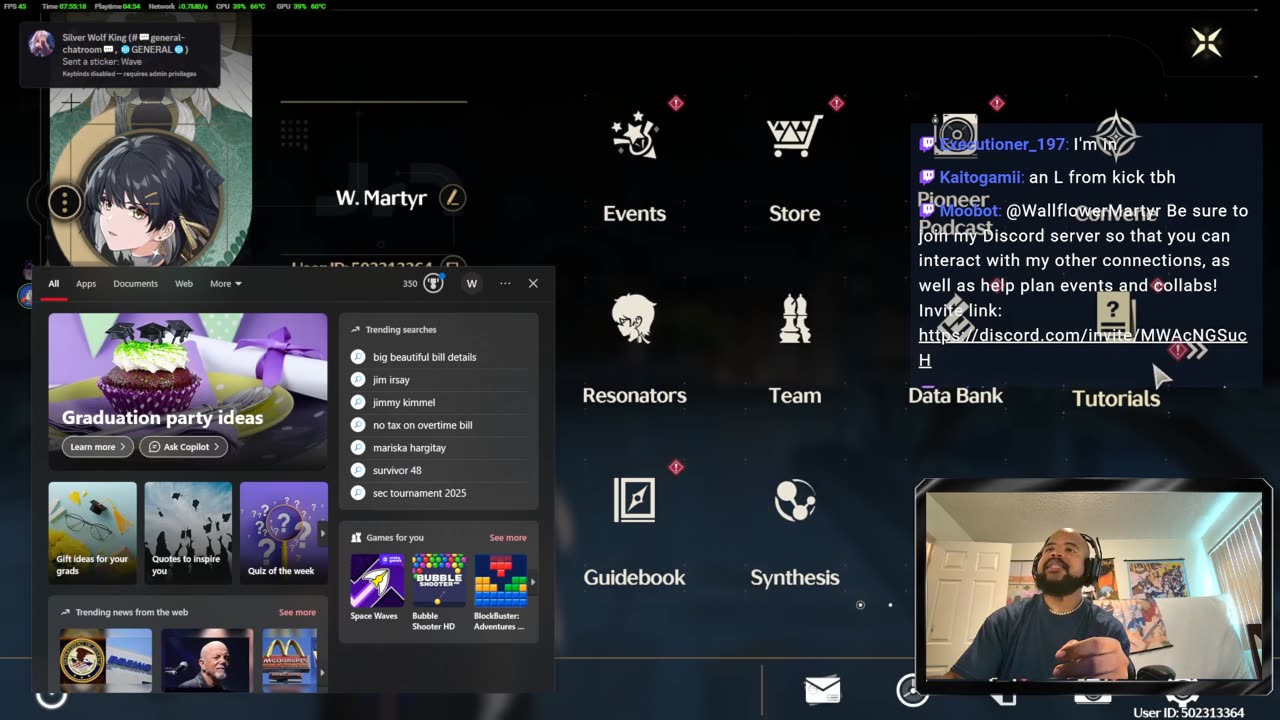Advance the featured cards carousel arrow
1280x720 pixels.
coord(322,534)
